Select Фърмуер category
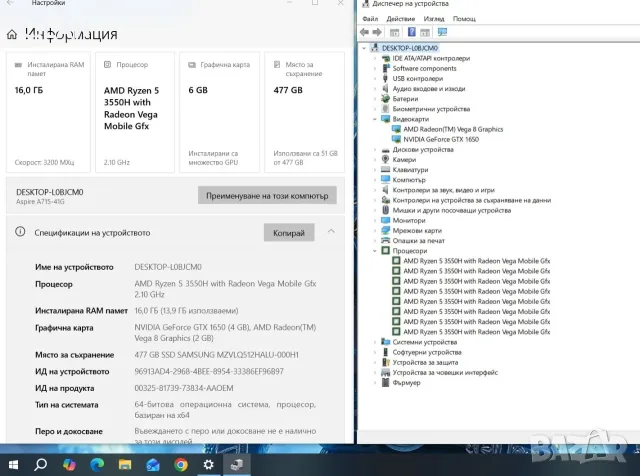 tap(406, 383)
